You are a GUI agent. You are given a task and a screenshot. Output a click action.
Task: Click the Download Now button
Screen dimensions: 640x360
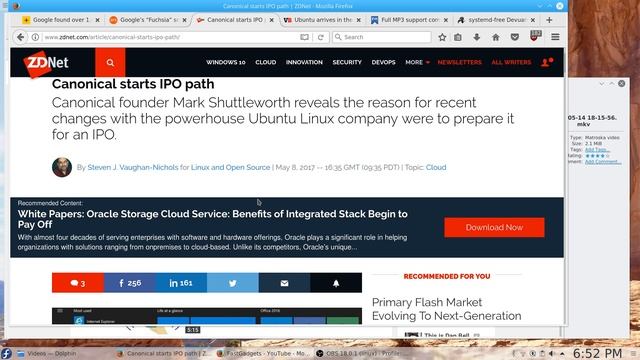pyautogui.click(x=494, y=227)
